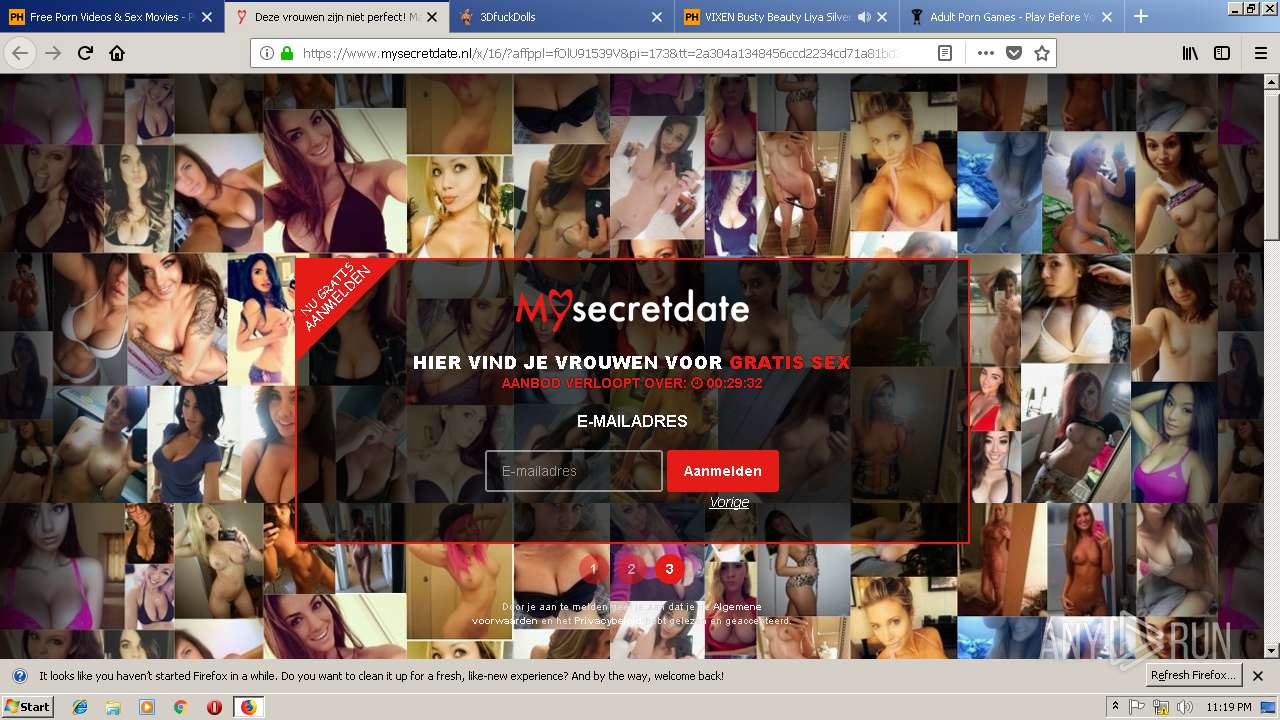Viewport: 1280px width, 720px height.
Task: Open the Windows Start menu
Action: click(27, 707)
